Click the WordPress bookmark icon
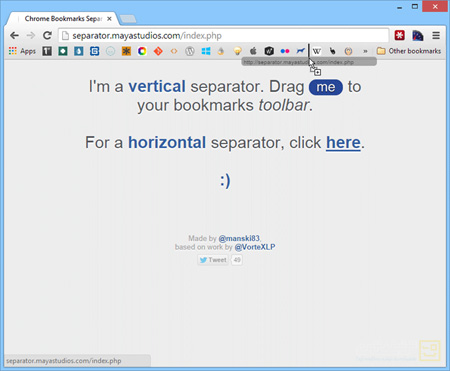This screenshot has width=450, height=371. (190, 51)
